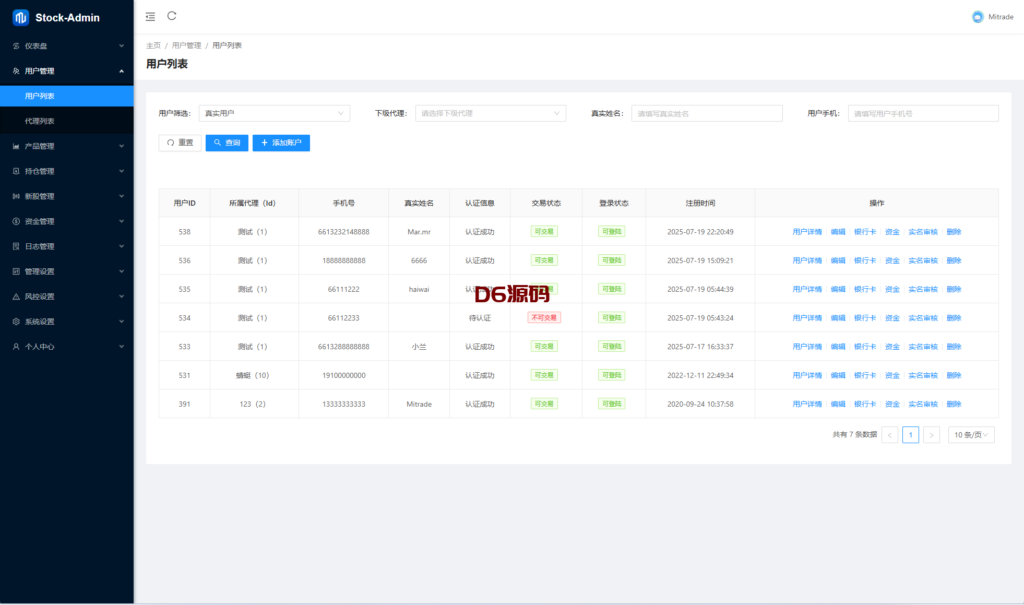Click the Stock-Admin logo icon
Viewport: 1024px width, 605px height.
pos(20,17)
